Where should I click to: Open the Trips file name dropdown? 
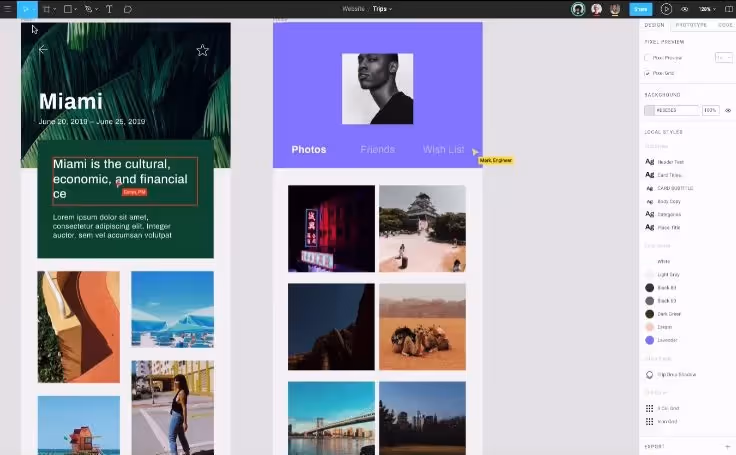tap(383, 9)
